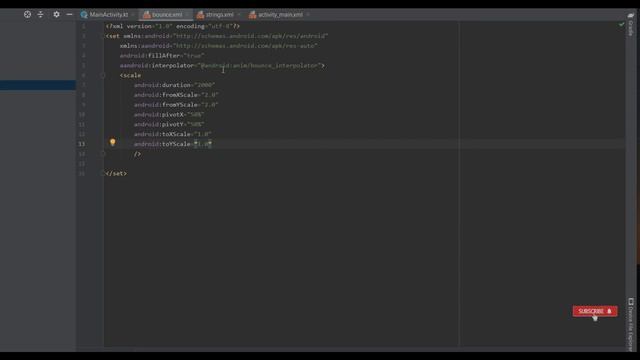Click the red SUBSCRIBE button
The height and width of the screenshot is (360, 640).
click(595, 311)
